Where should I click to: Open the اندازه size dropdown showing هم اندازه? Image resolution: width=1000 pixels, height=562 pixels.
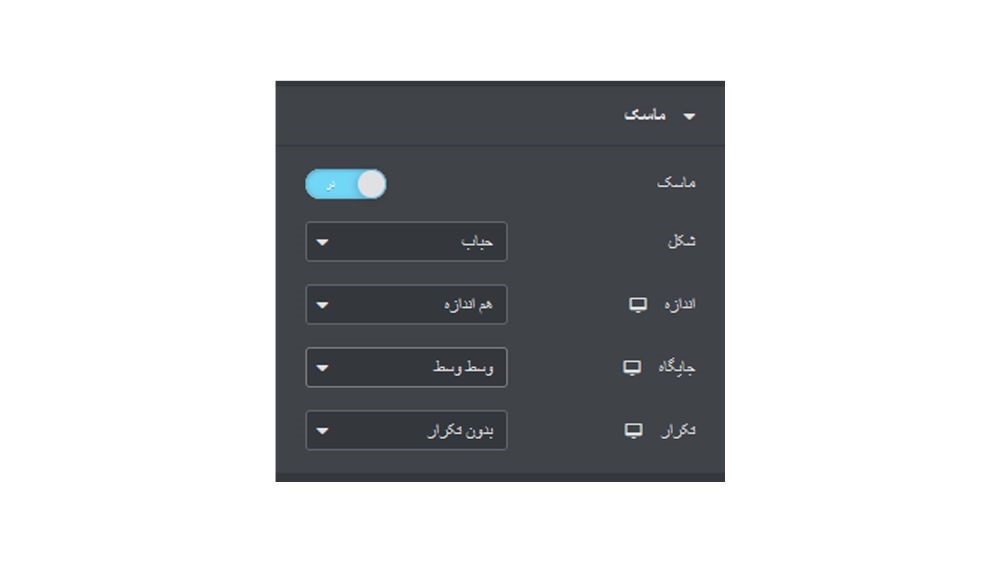[x=406, y=305]
